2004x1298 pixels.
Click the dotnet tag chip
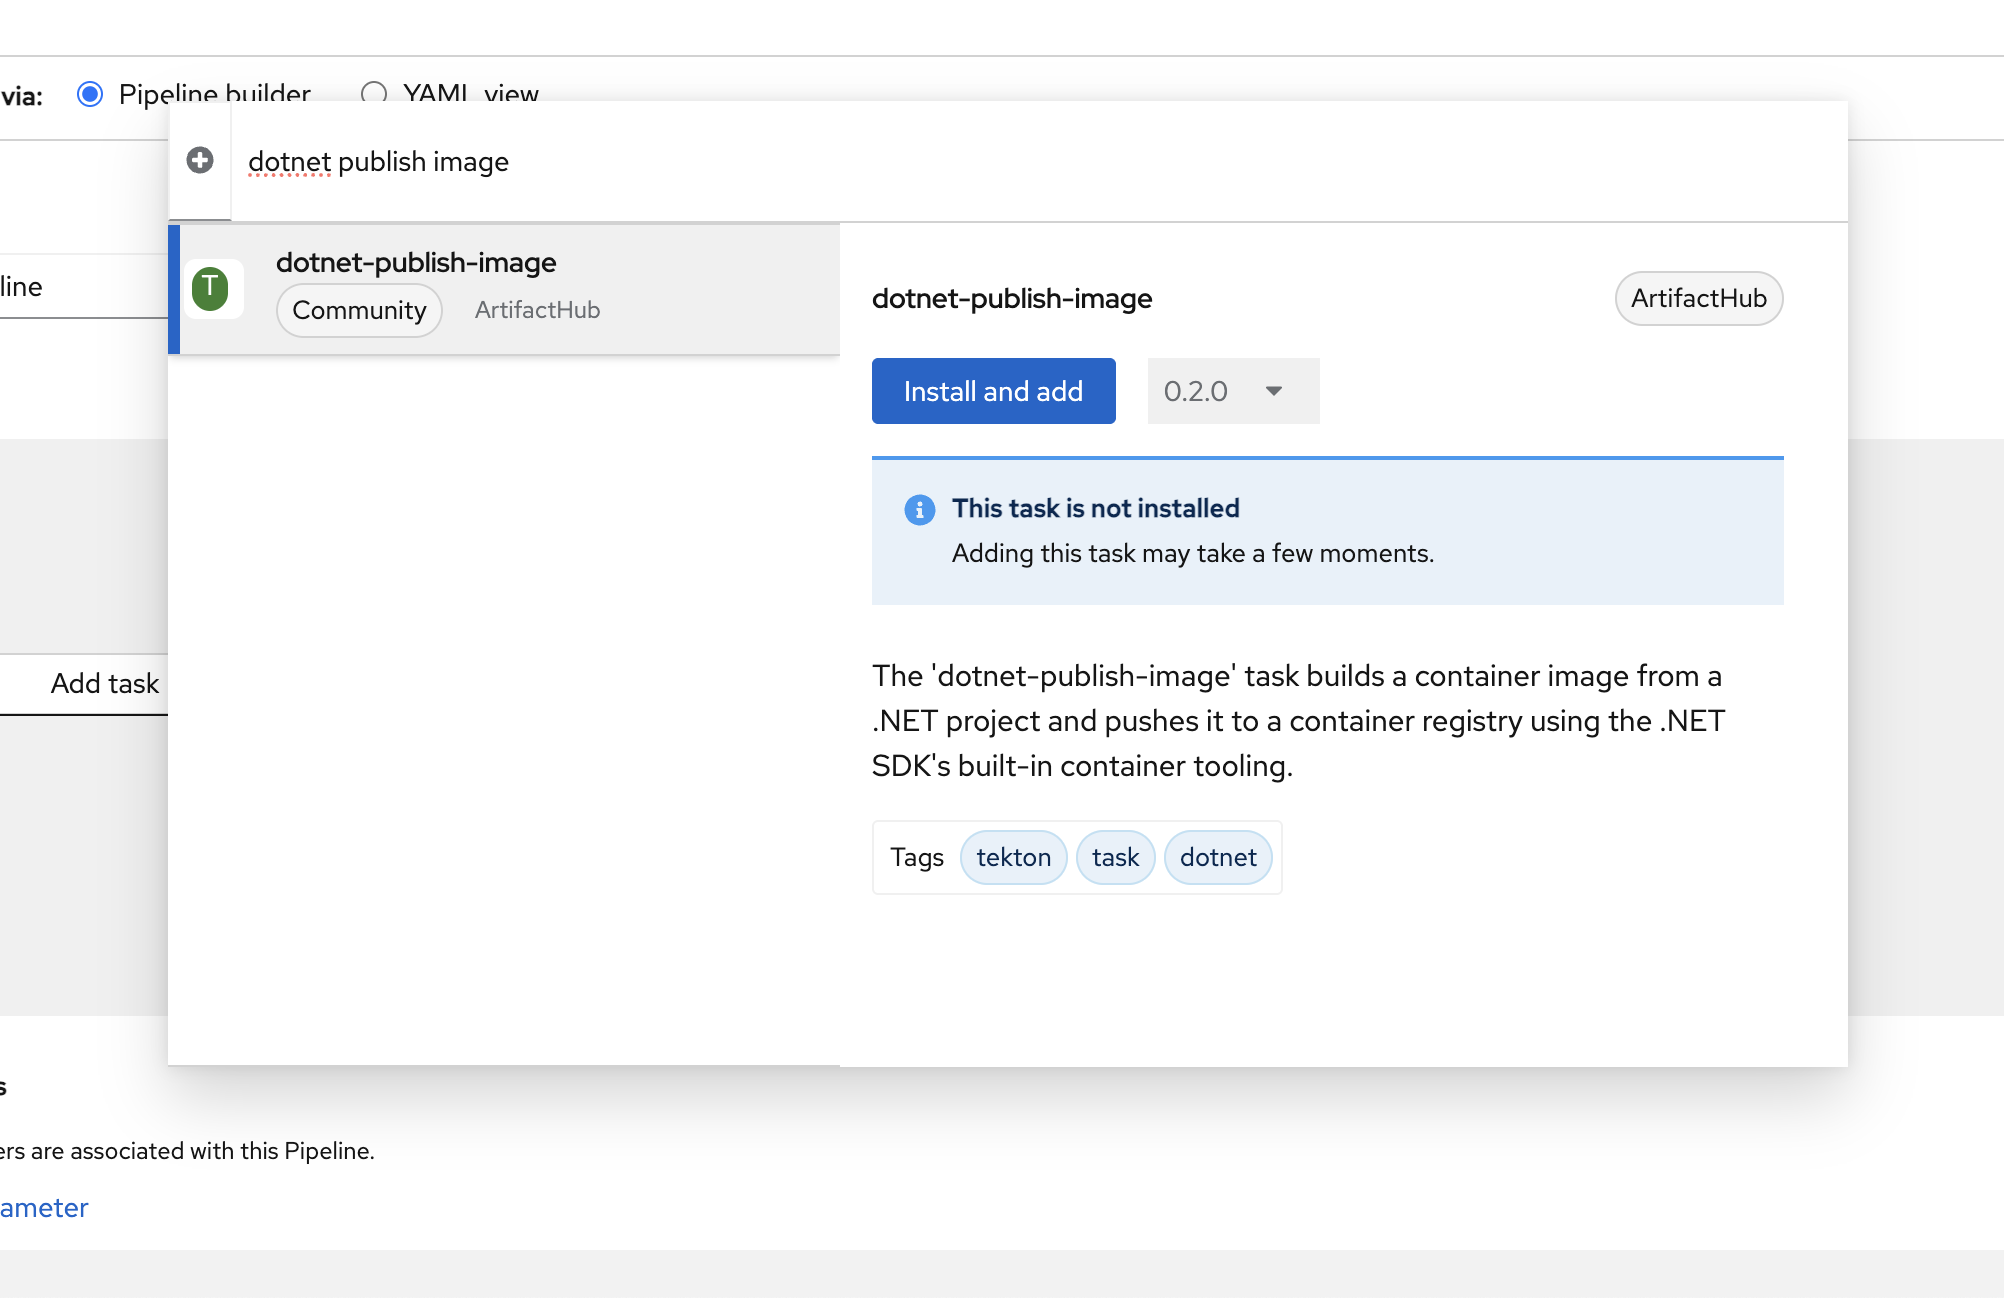1218,857
